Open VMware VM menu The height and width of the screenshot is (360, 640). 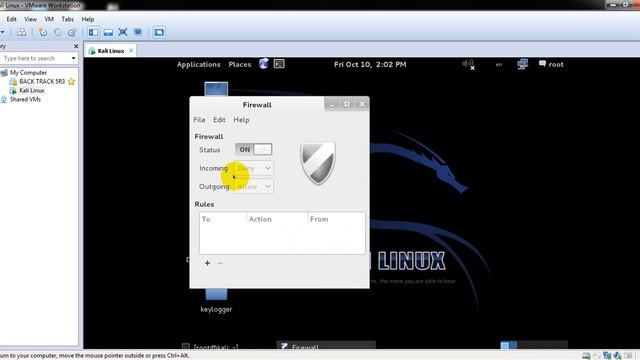(x=49, y=19)
